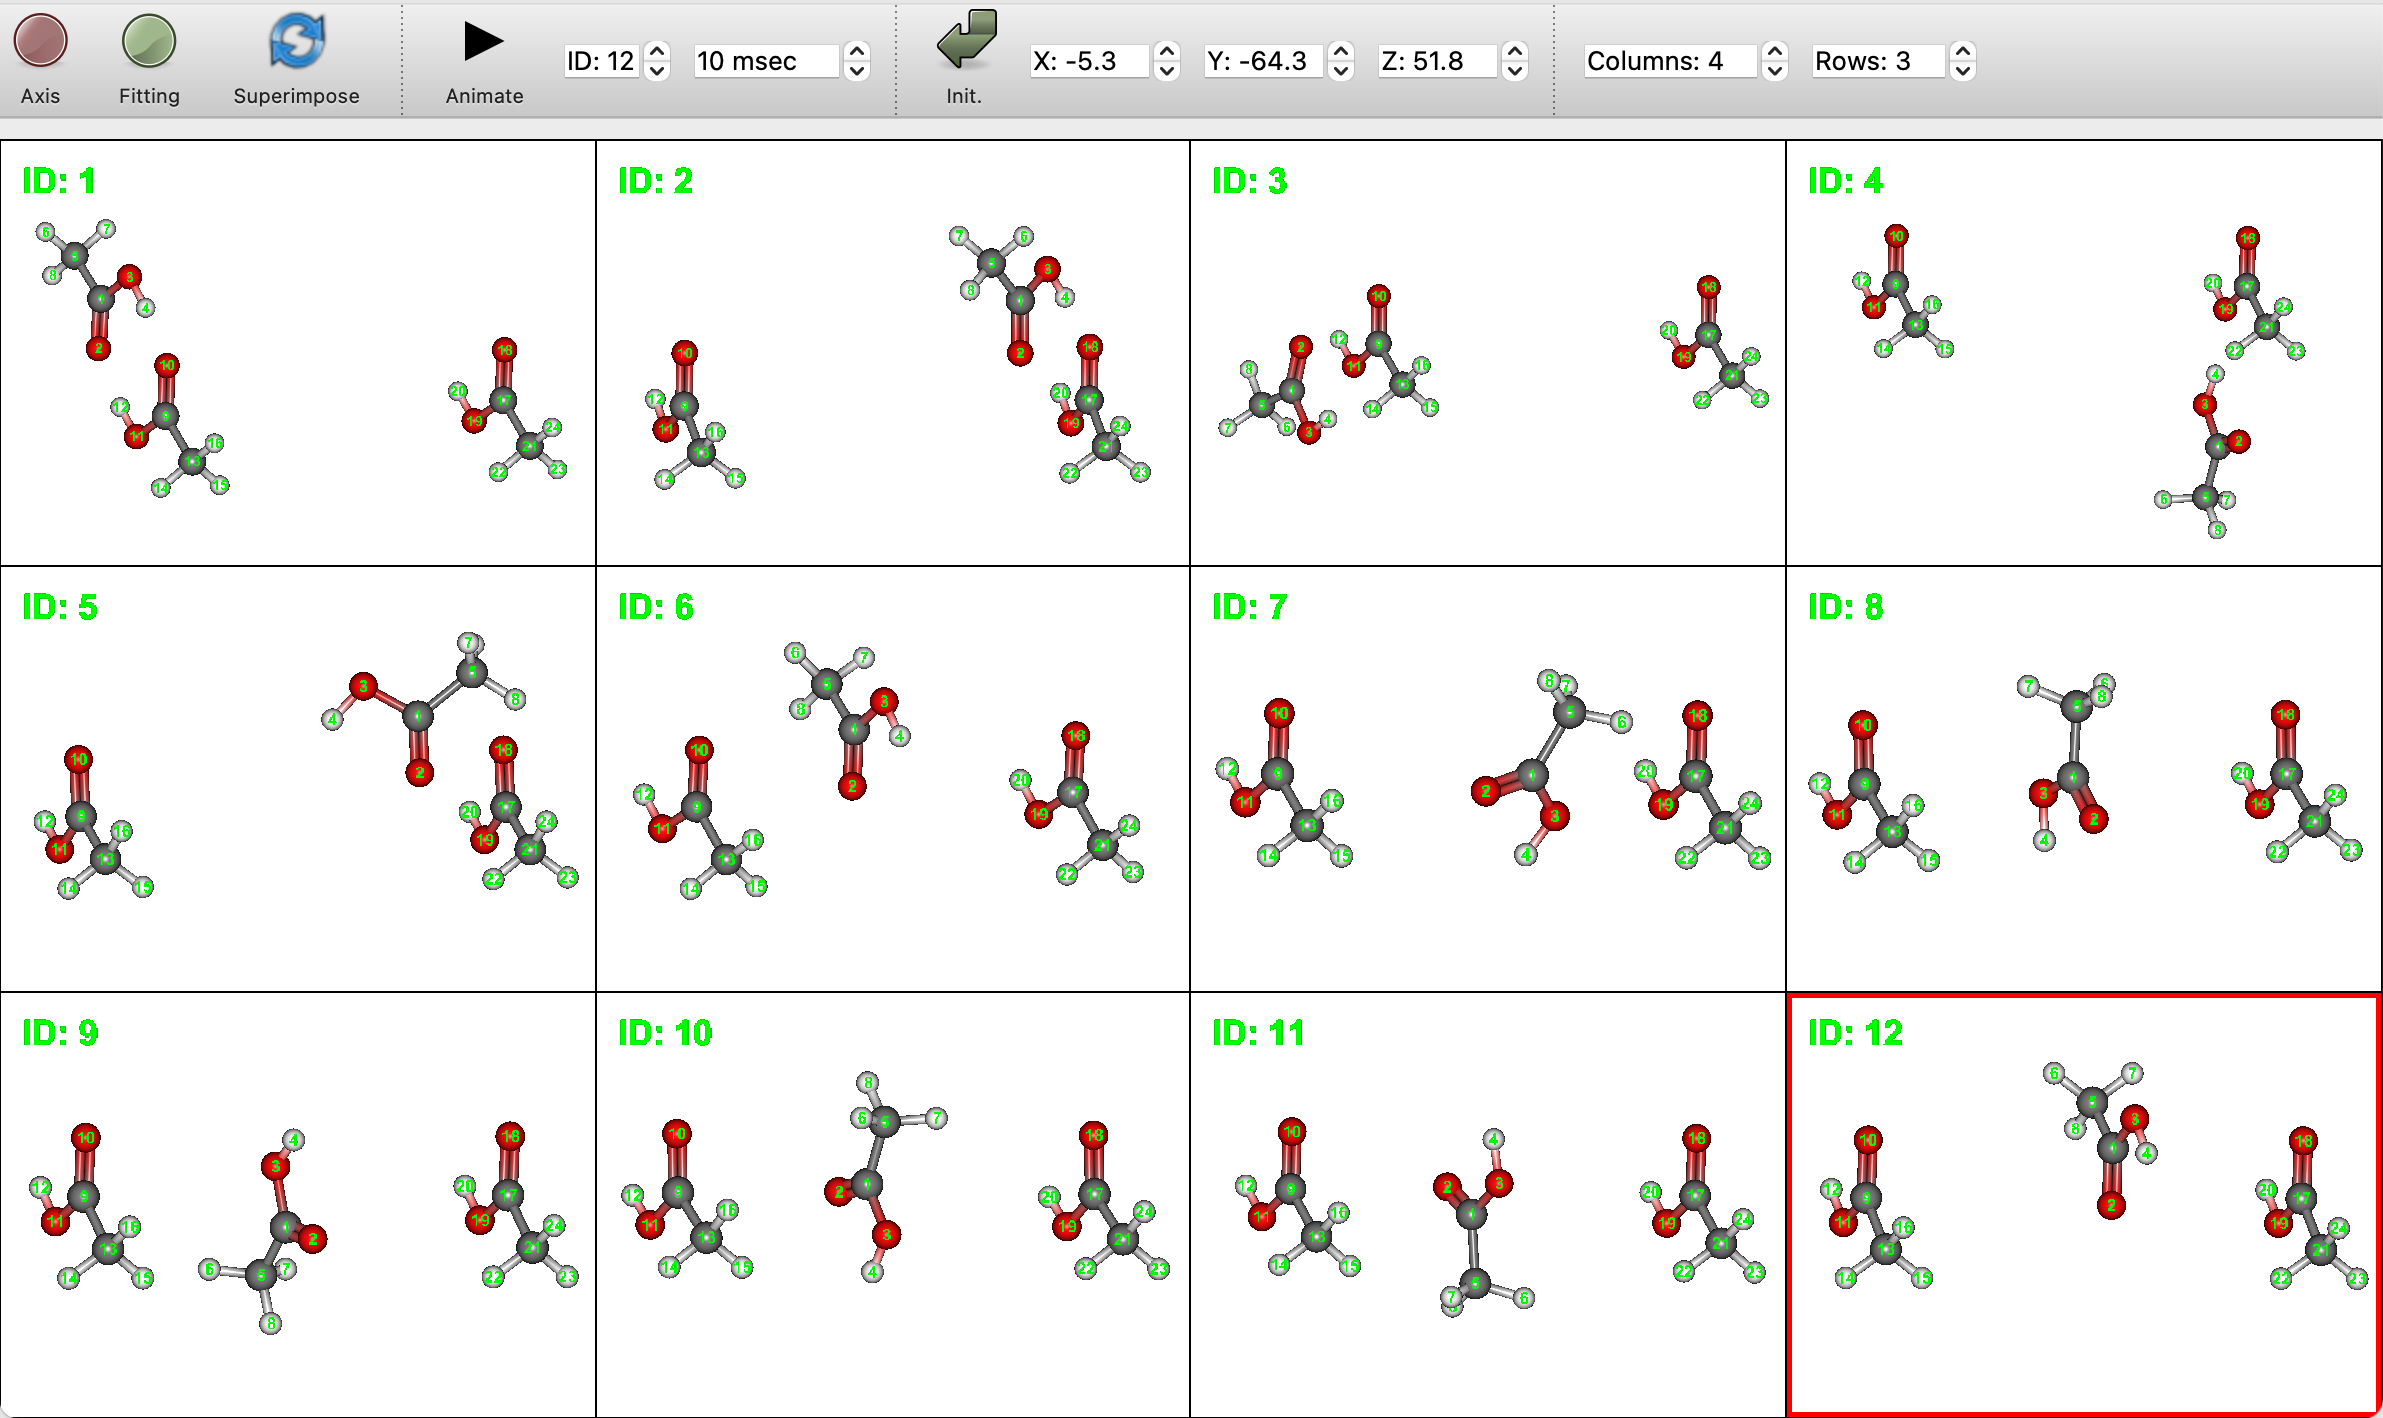Screen dimensions: 2383x1418
Task: Select the X coordinate text field
Action: click(x=1090, y=61)
